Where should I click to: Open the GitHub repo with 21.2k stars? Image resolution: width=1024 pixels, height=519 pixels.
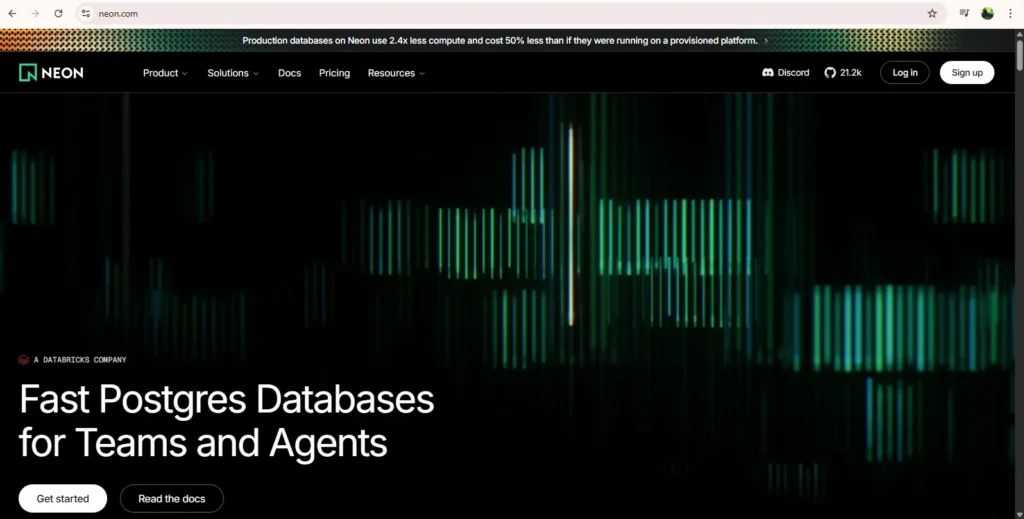pos(842,73)
